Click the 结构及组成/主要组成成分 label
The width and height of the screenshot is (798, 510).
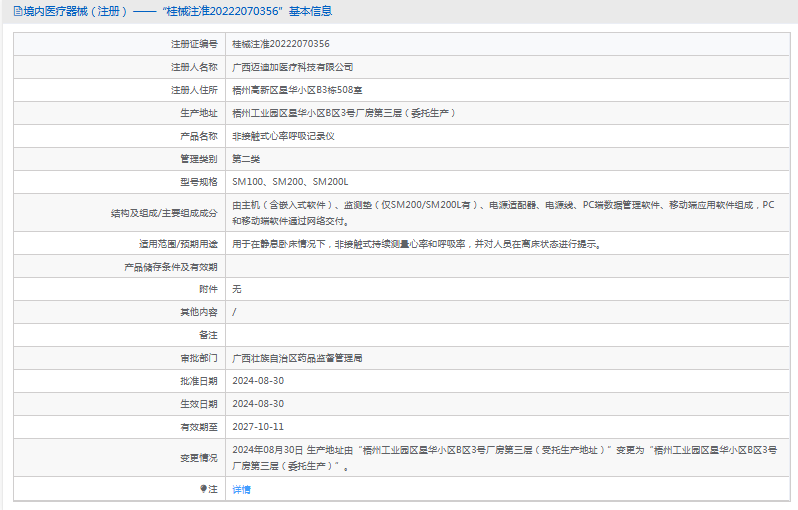point(164,213)
